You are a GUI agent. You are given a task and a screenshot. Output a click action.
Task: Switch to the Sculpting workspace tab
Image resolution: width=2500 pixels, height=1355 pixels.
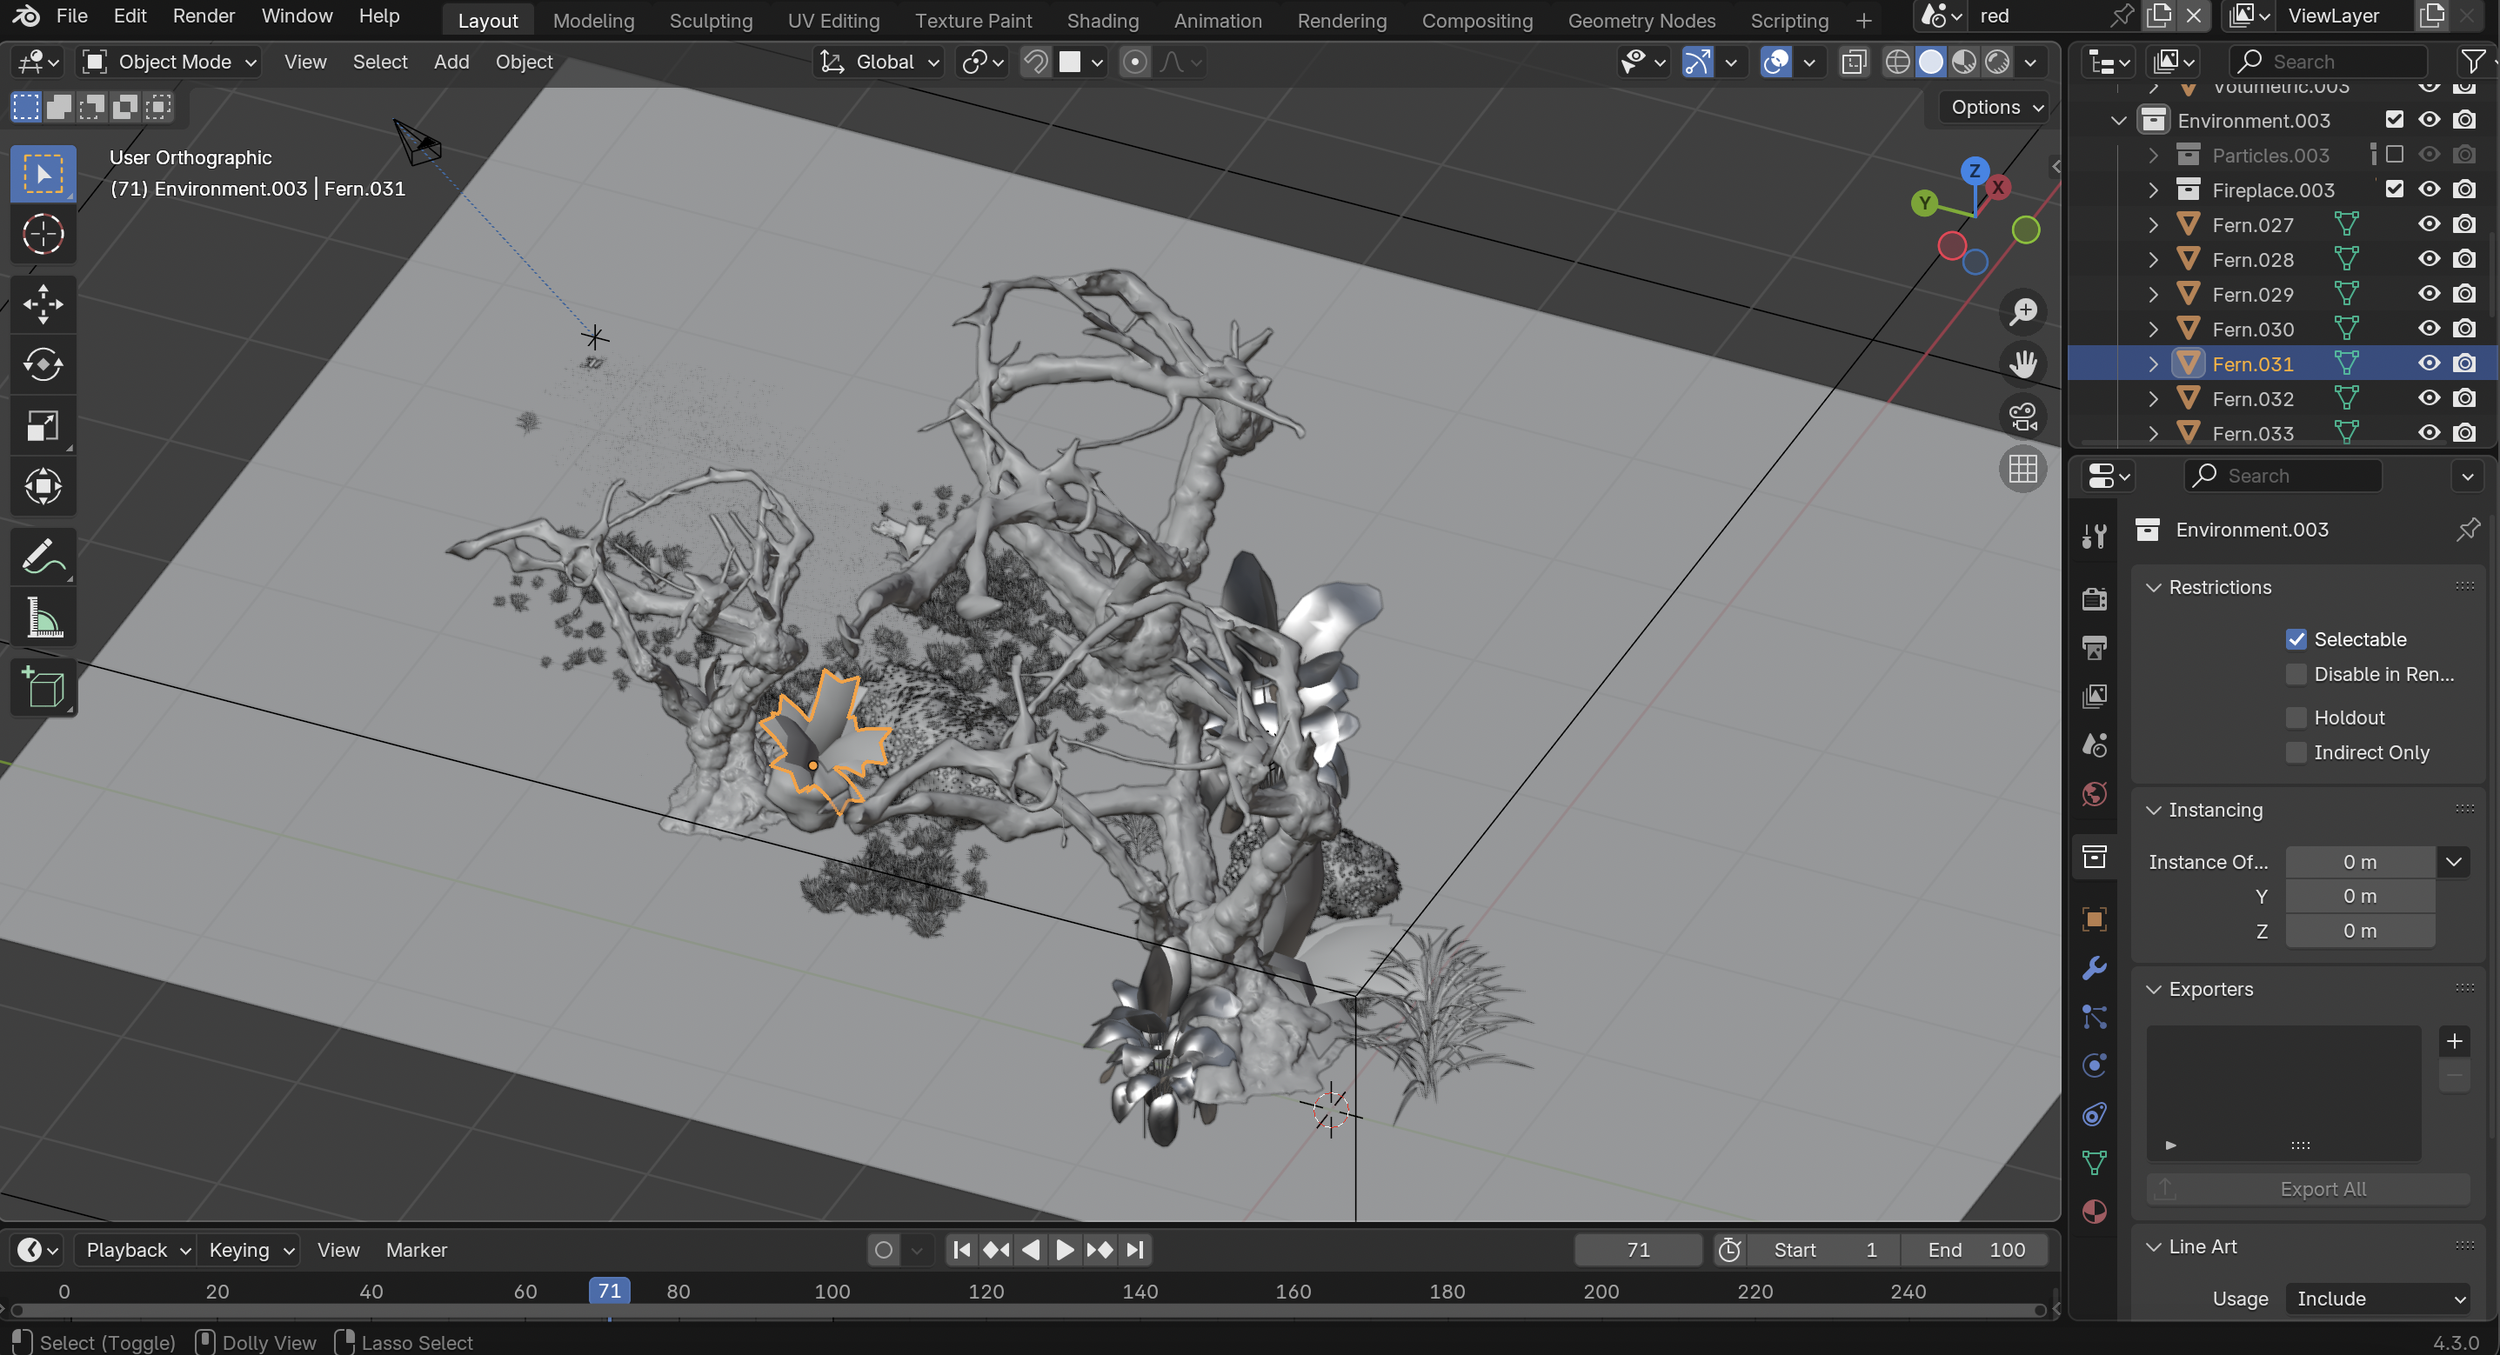[x=710, y=20]
